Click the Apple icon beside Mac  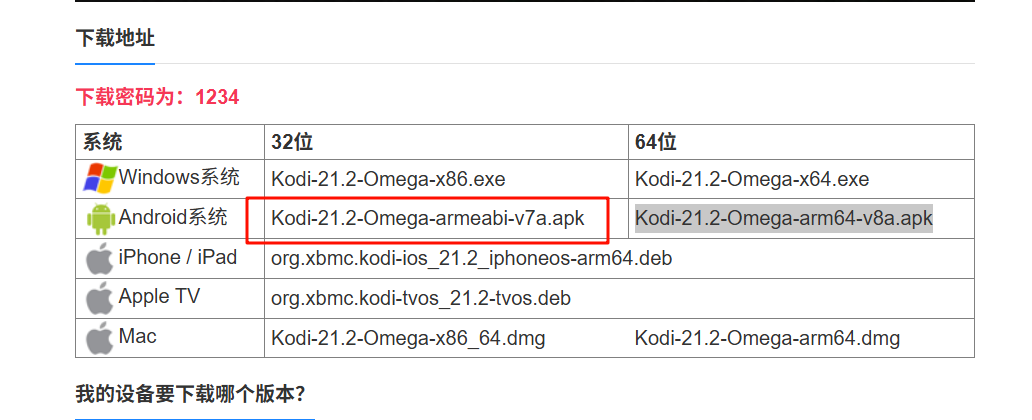click(x=99, y=337)
